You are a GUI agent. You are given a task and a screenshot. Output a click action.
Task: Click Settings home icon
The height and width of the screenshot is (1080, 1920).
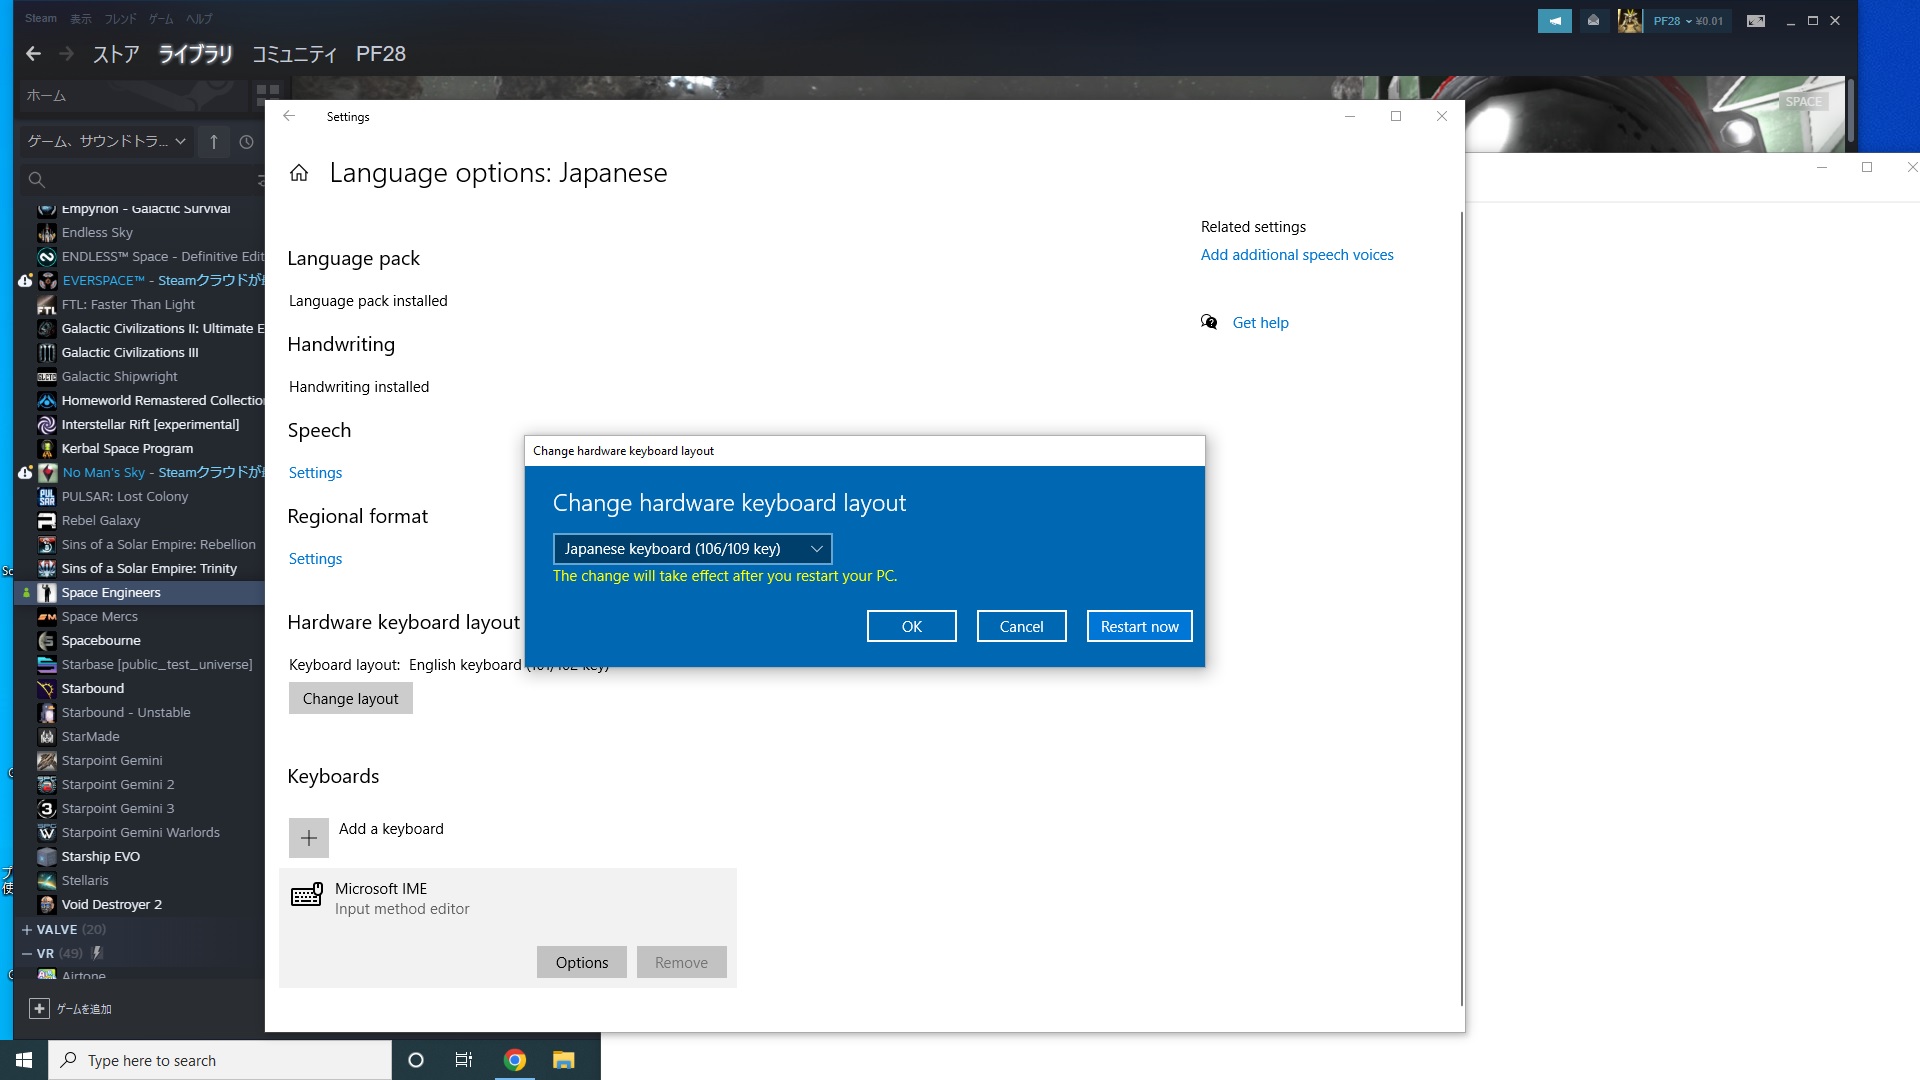click(x=298, y=173)
